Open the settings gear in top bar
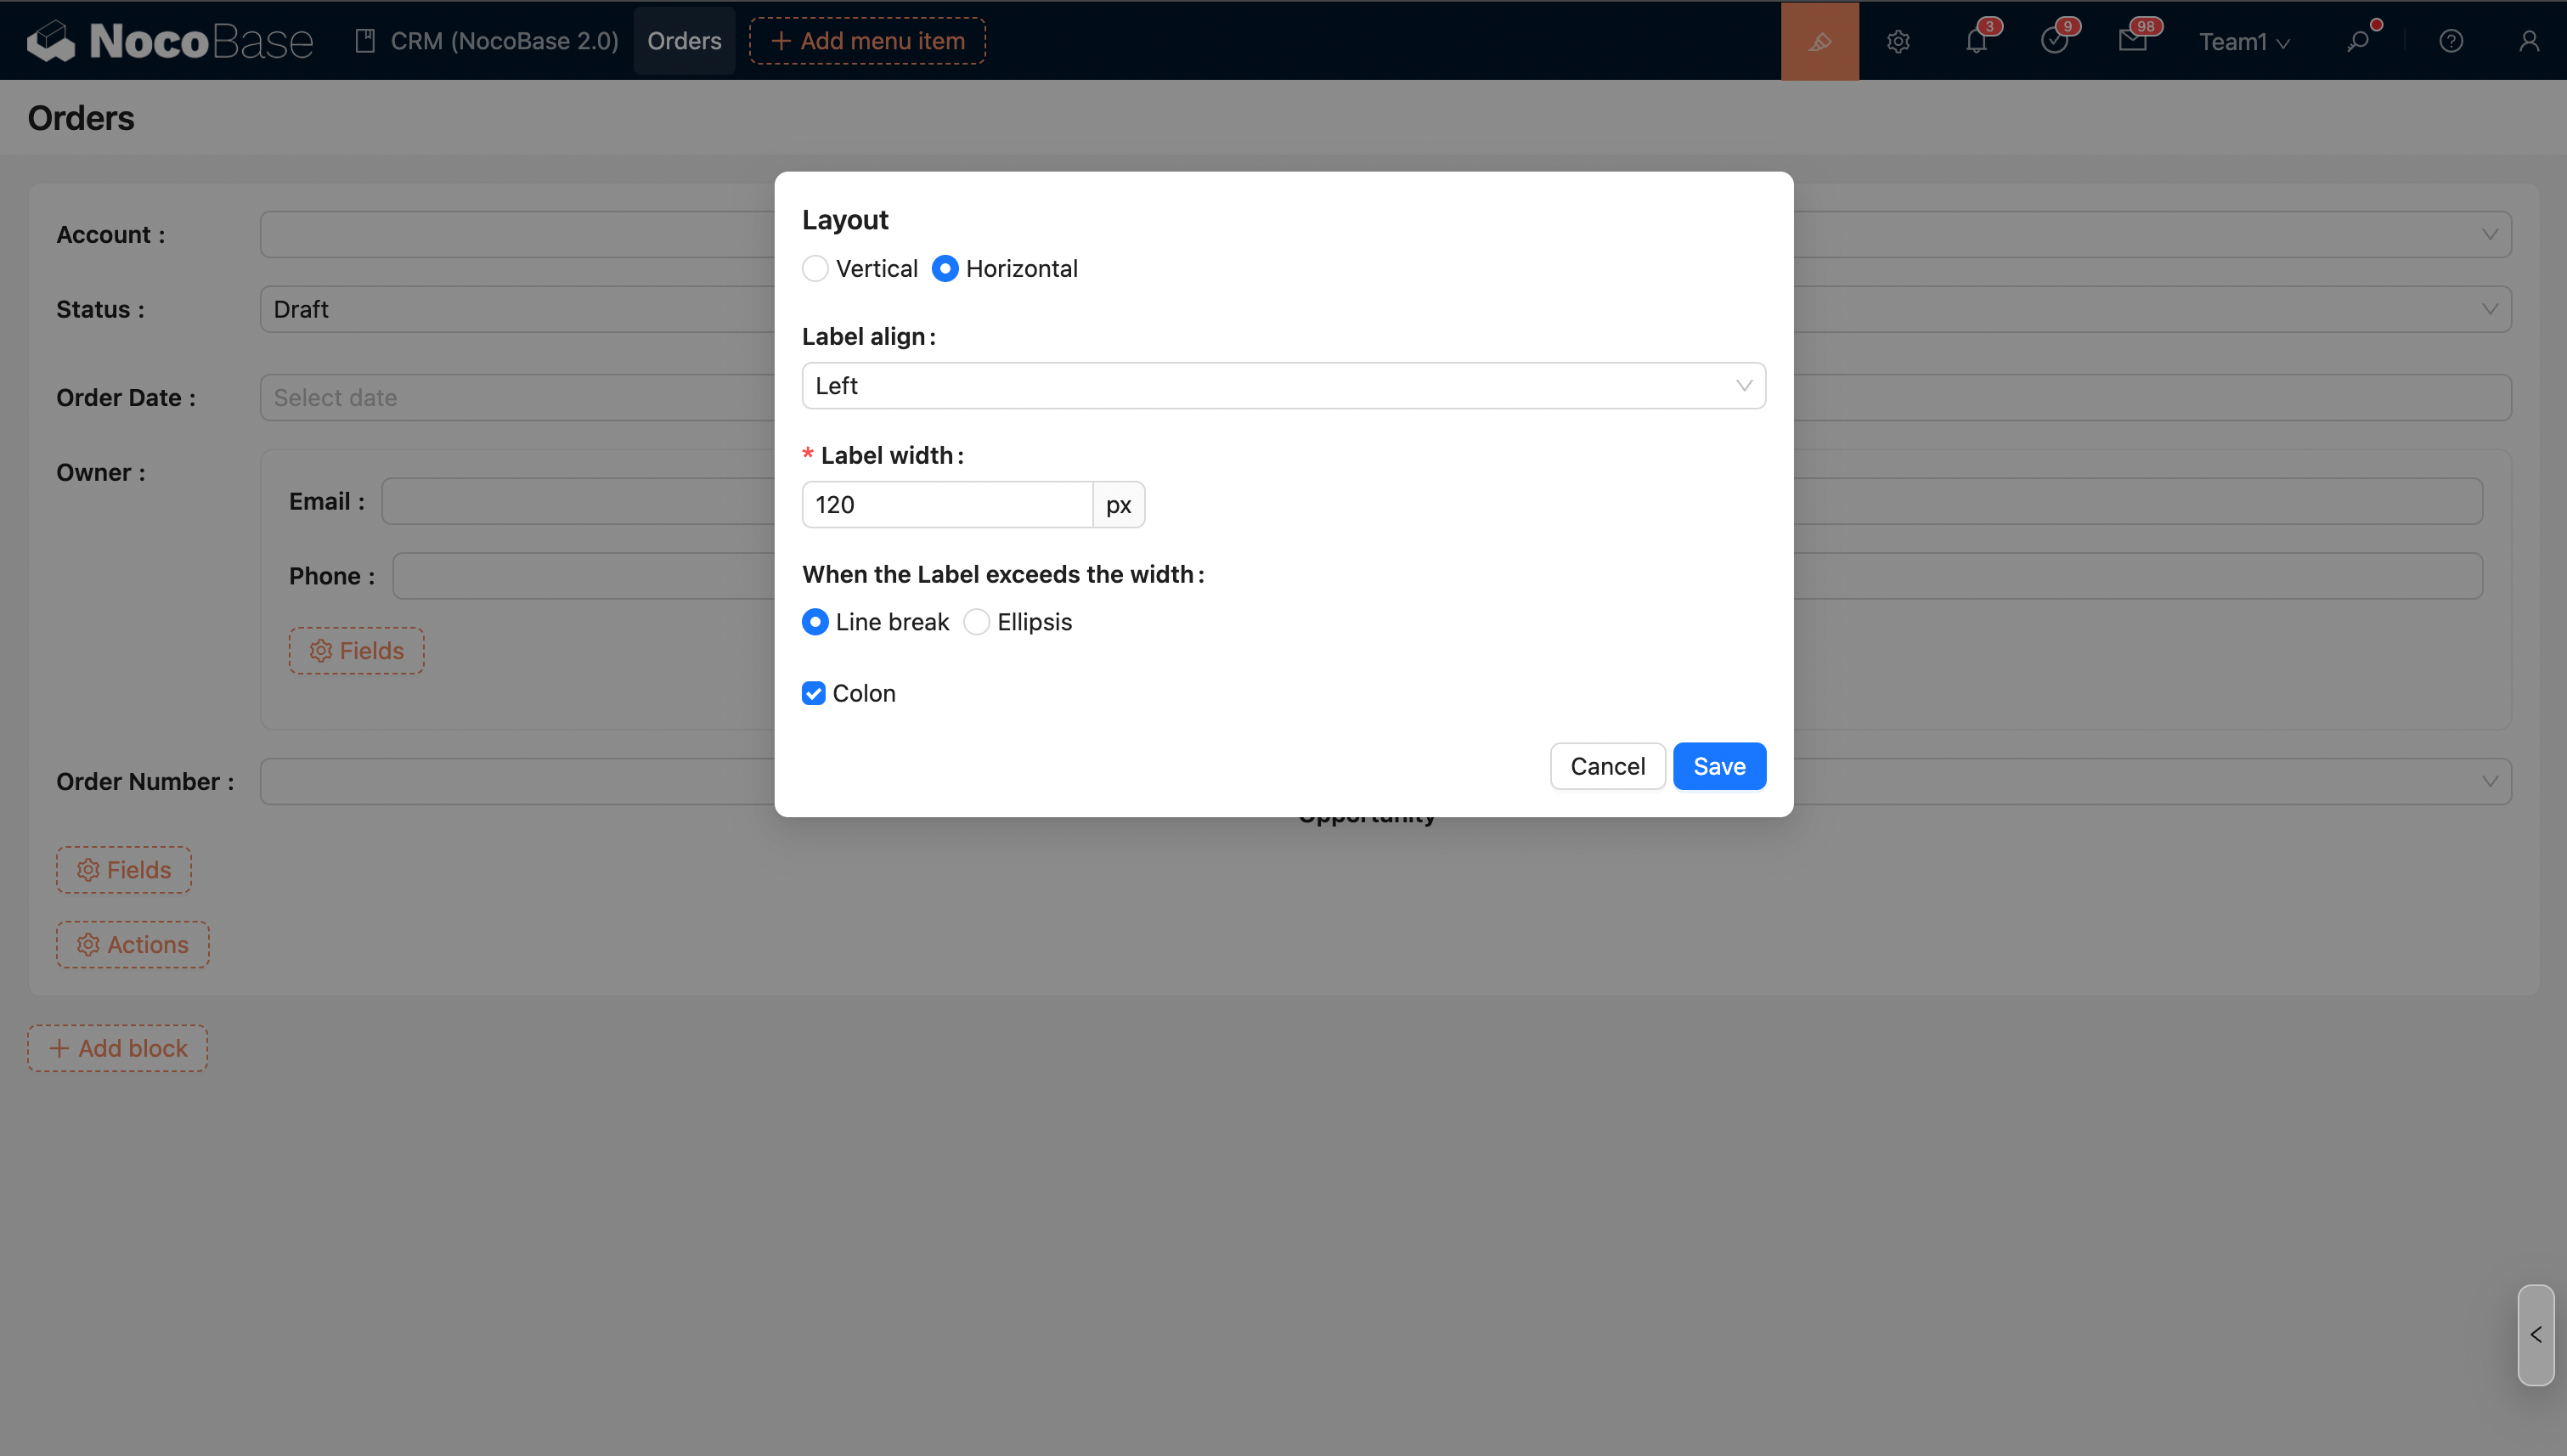2567x1456 pixels. tap(1898, 41)
